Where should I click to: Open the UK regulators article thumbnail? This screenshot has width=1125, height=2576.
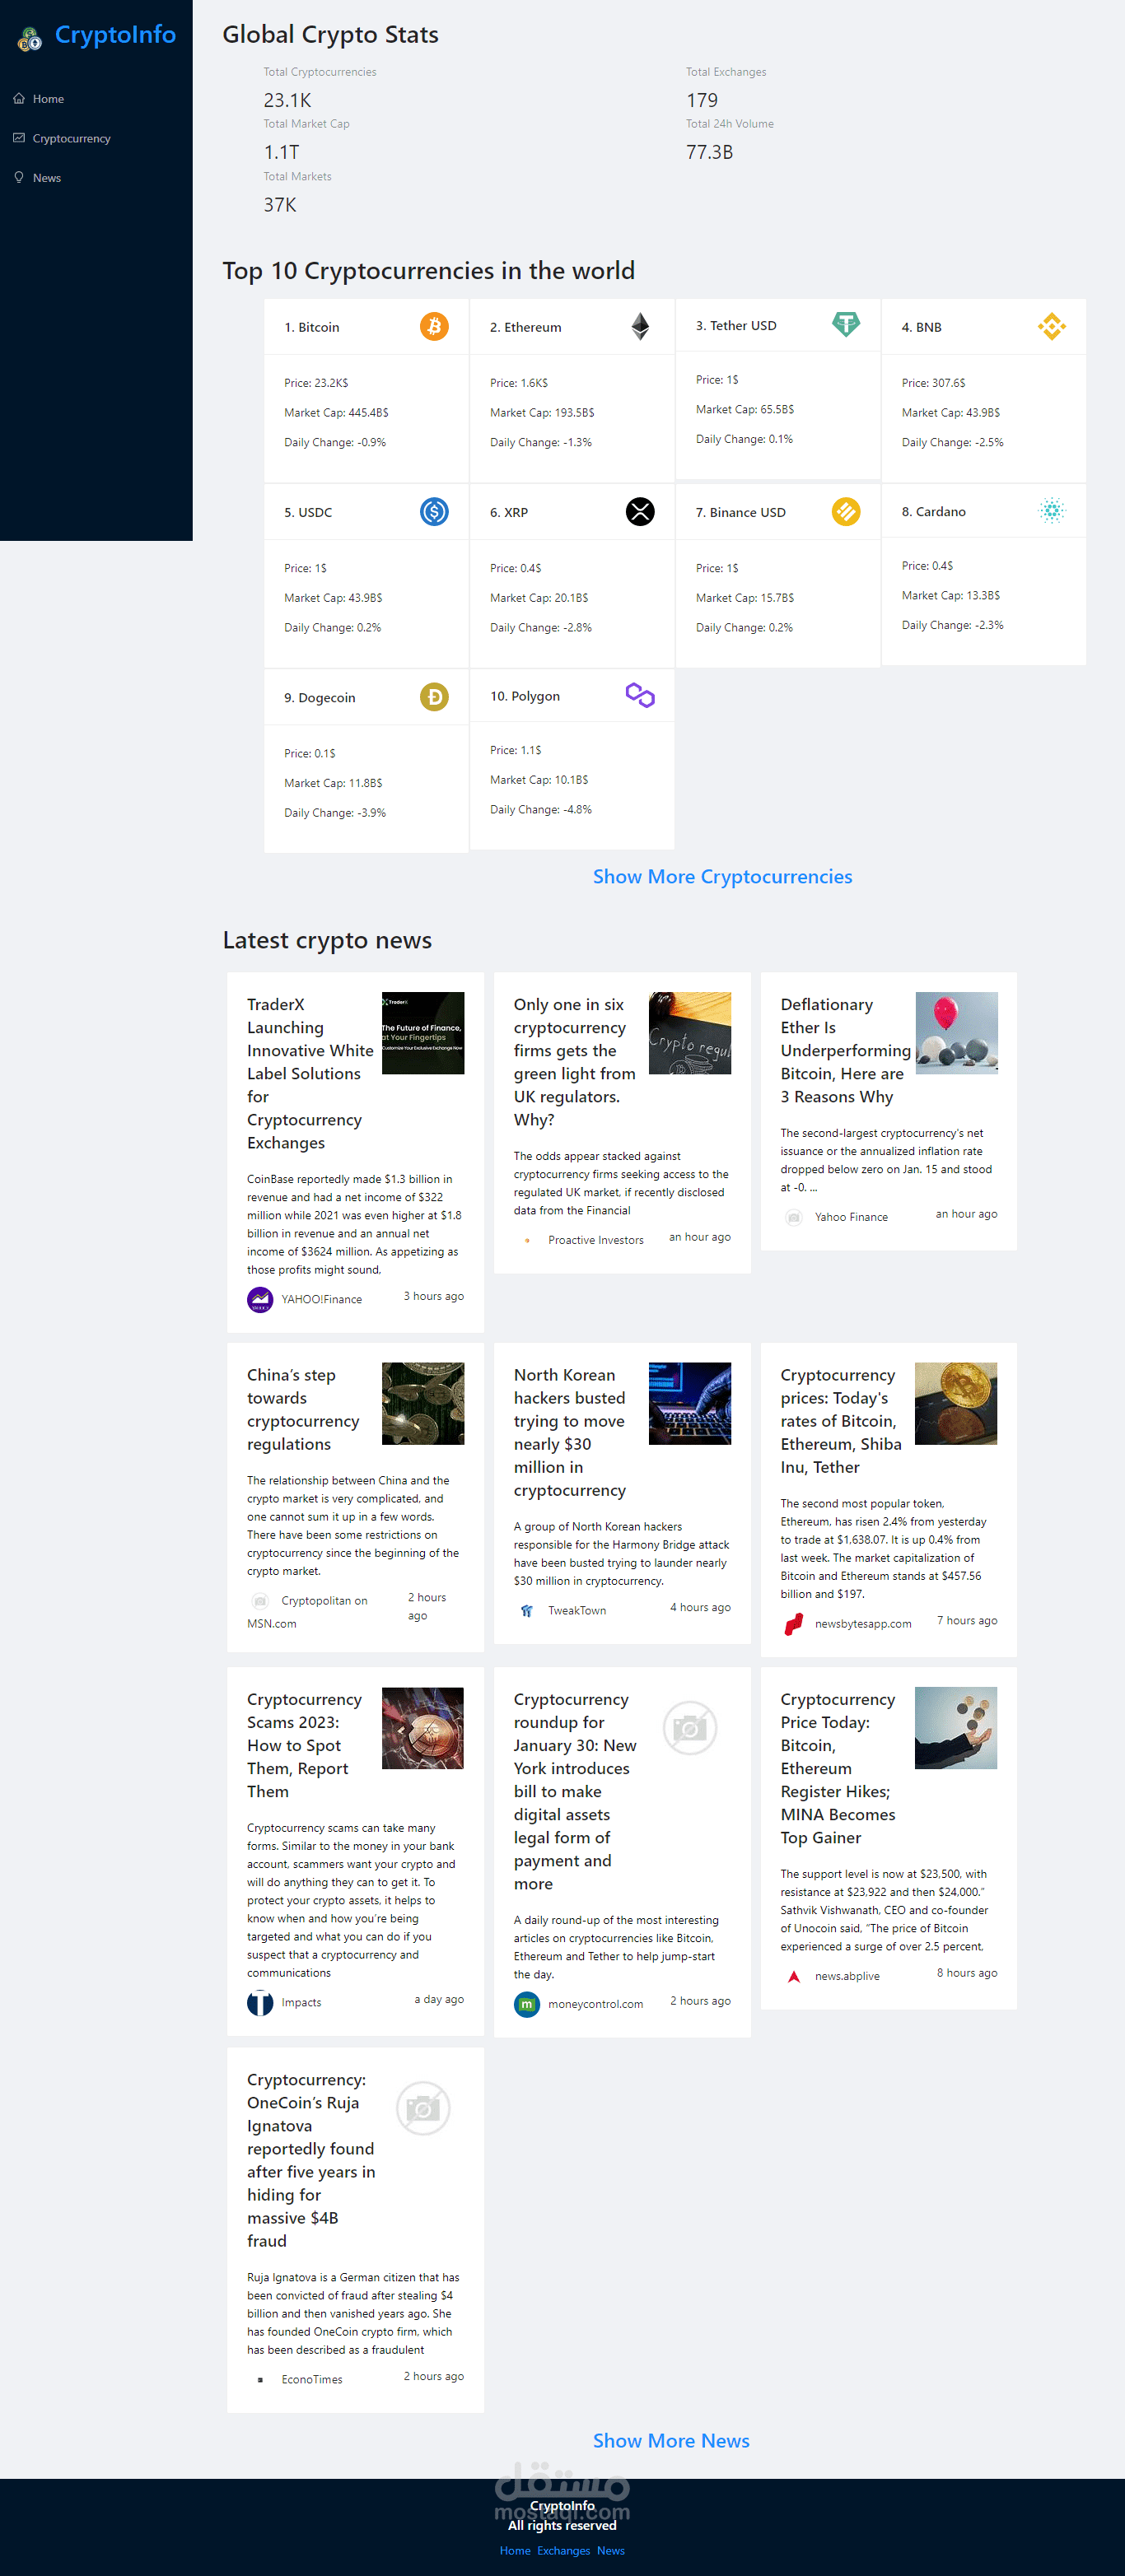click(690, 1033)
